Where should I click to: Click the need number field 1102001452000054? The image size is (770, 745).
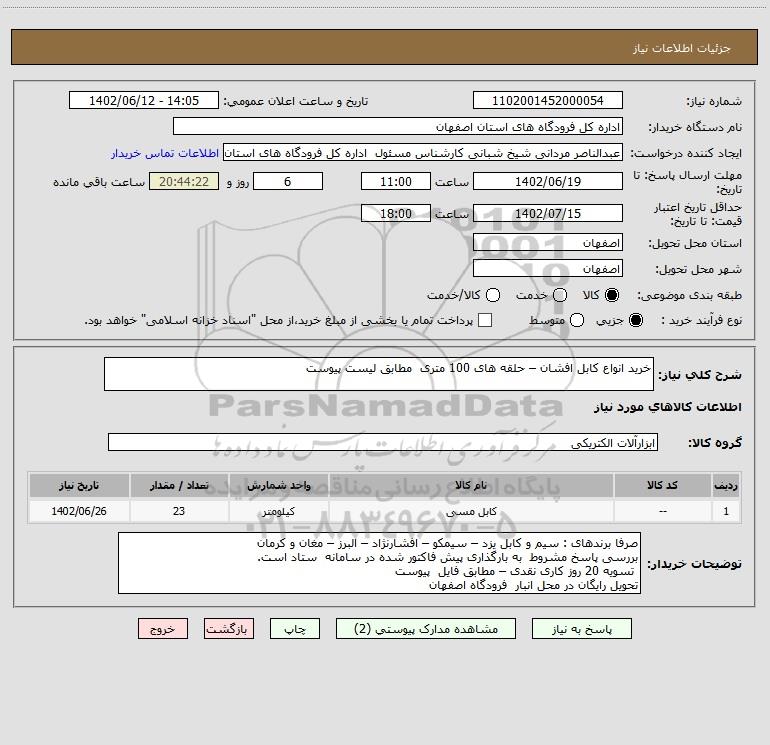coord(548,101)
